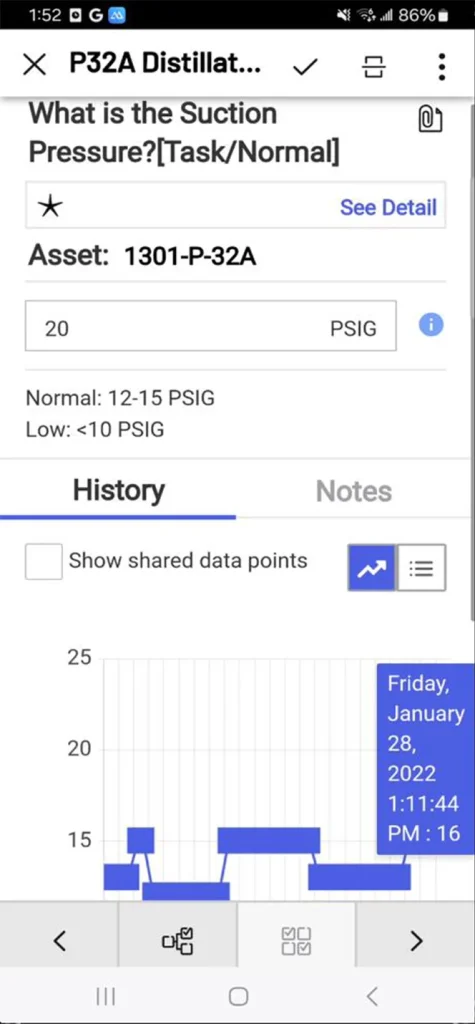475x1024 pixels.
Task: Select the trend chart view toggle
Action: click(x=371, y=568)
